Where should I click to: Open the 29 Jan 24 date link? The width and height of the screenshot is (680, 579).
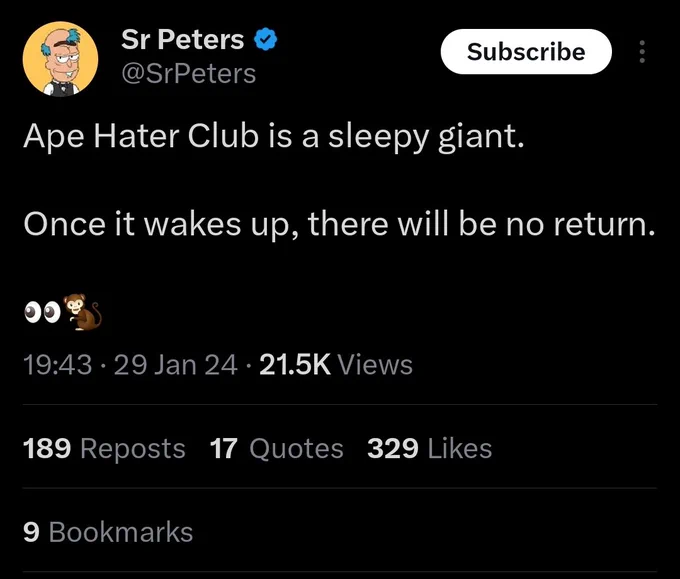(x=176, y=364)
